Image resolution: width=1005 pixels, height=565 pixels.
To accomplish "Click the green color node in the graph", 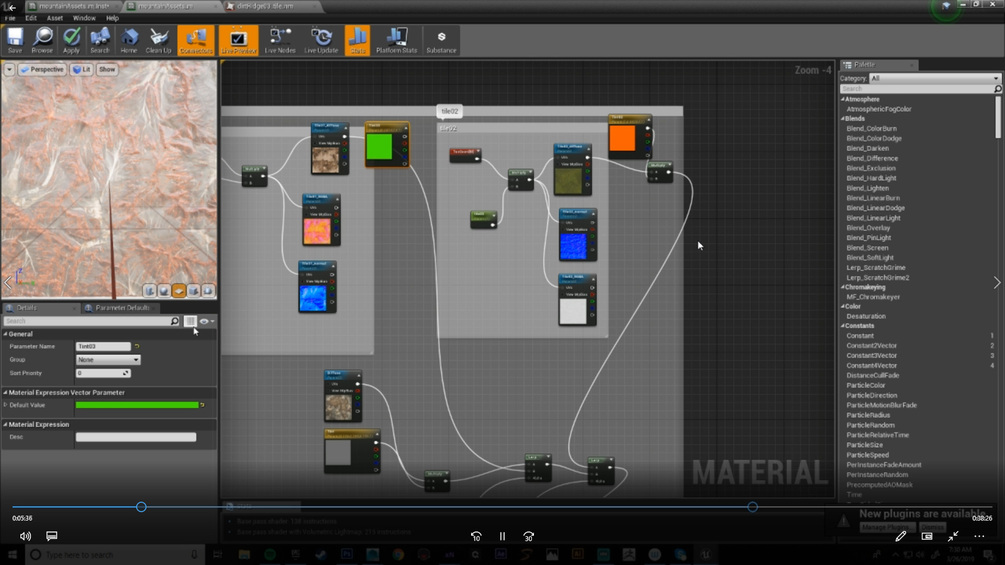I will (386, 145).
